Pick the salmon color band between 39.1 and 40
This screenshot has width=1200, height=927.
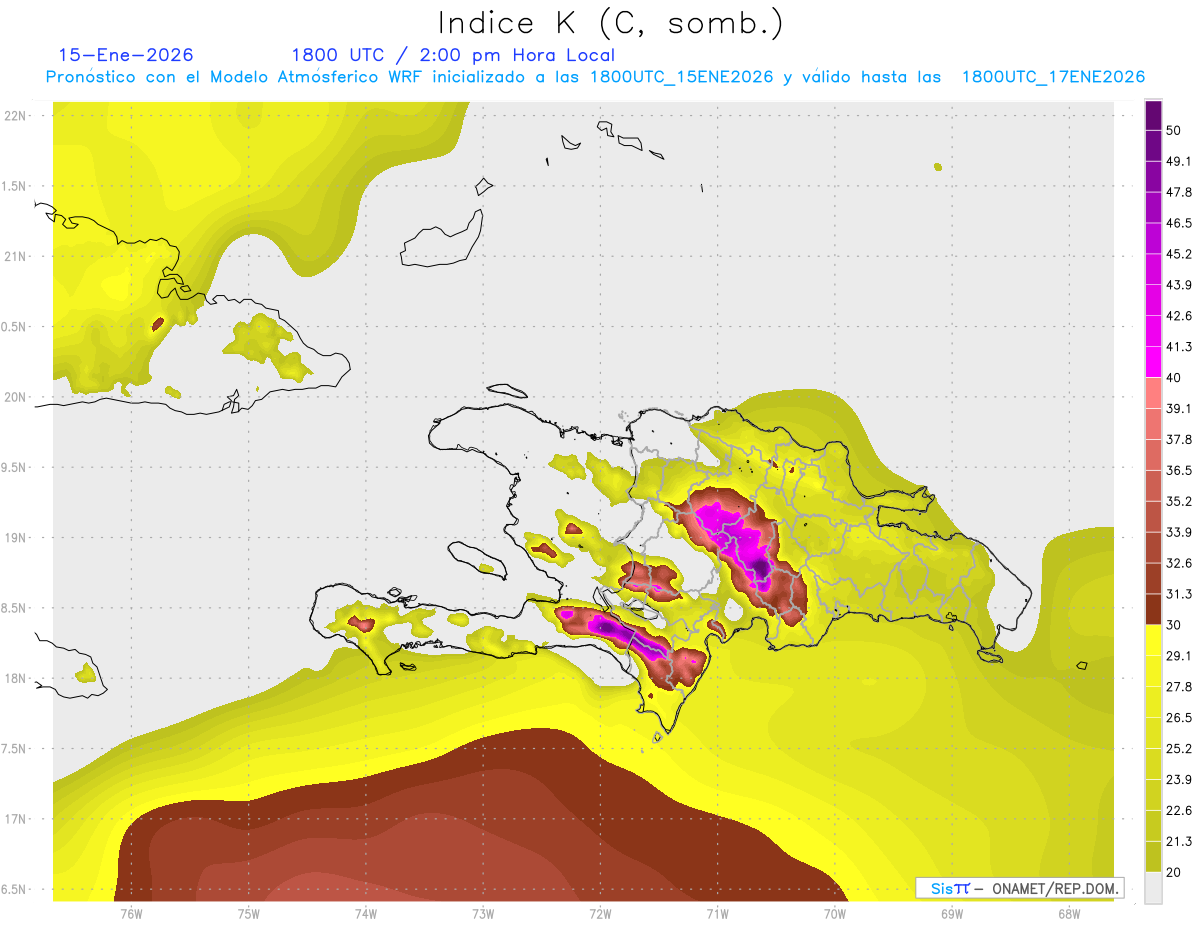point(1153,393)
